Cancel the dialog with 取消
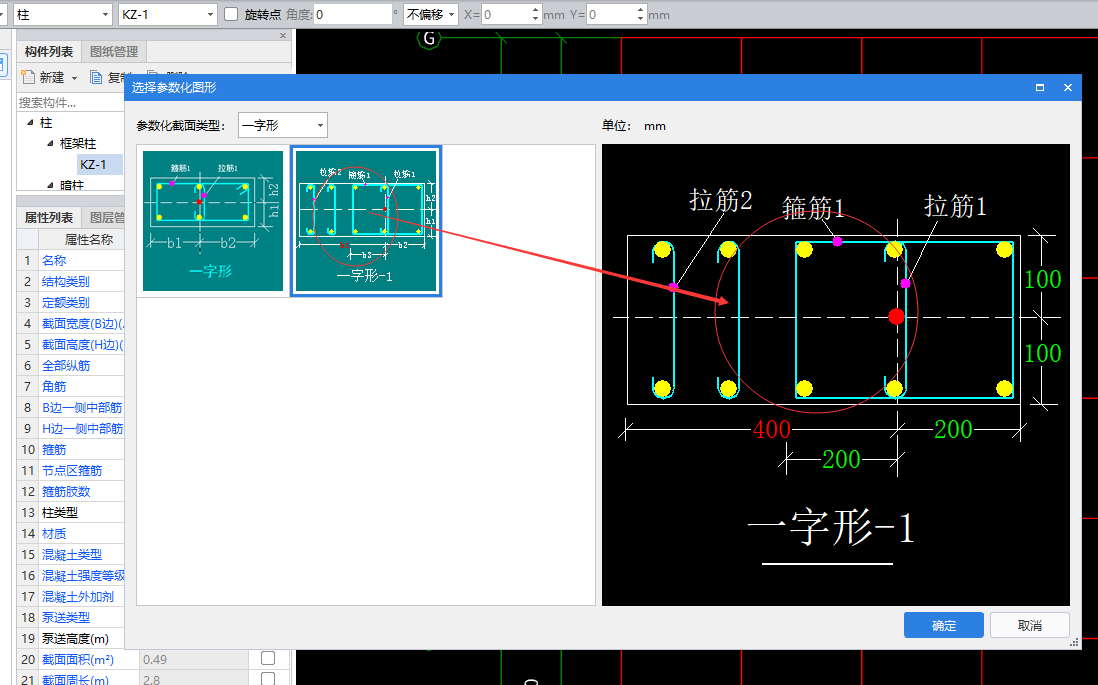 (1029, 625)
